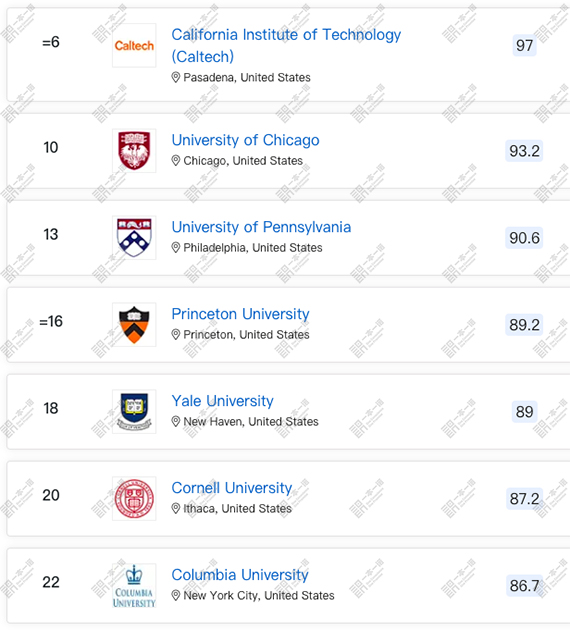Click the location pin icon beside Ithaca
The width and height of the screenshot is (570, 630).
click(176, 508)
